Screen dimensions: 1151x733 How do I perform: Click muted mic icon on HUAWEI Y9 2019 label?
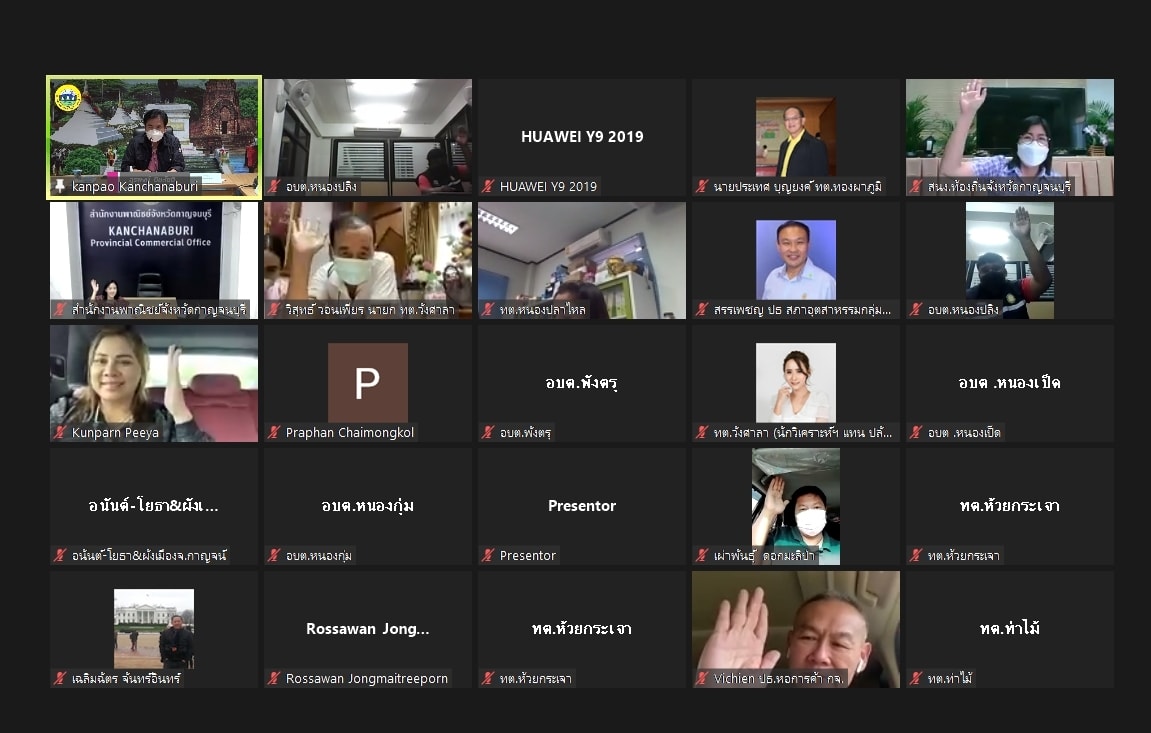pos(488,187)
